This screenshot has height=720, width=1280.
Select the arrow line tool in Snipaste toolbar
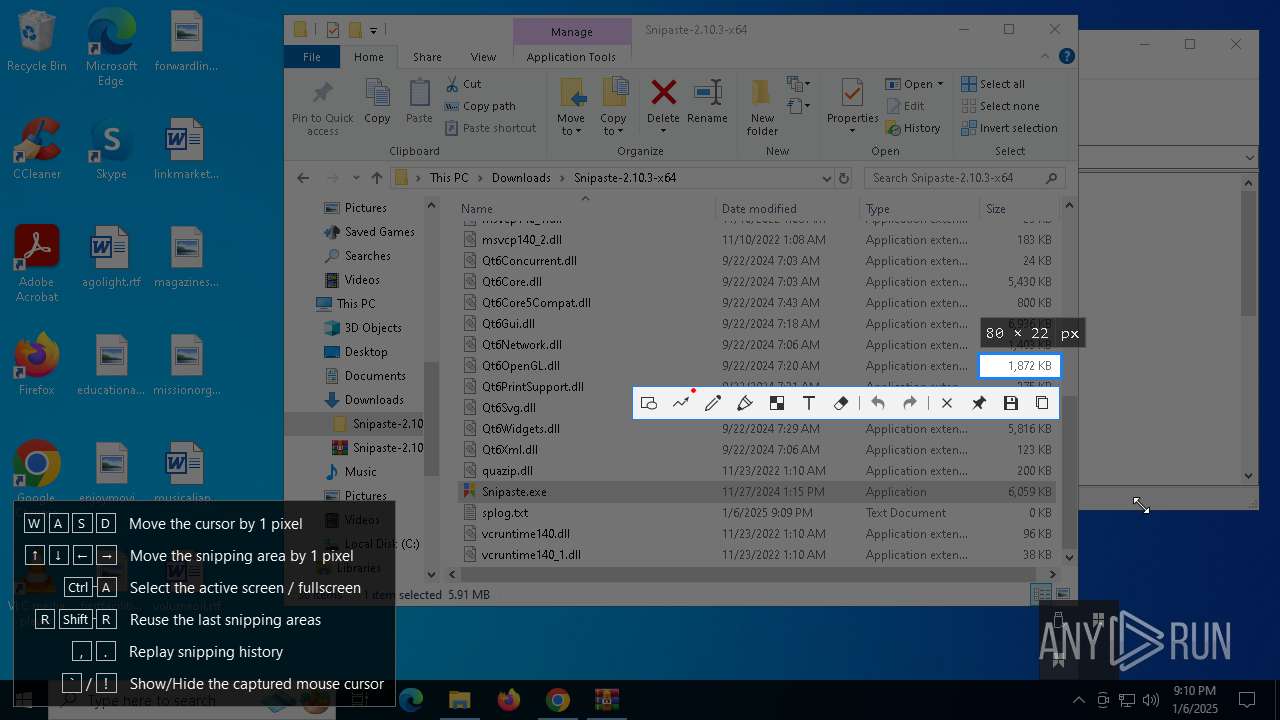(x=681, y=403)
